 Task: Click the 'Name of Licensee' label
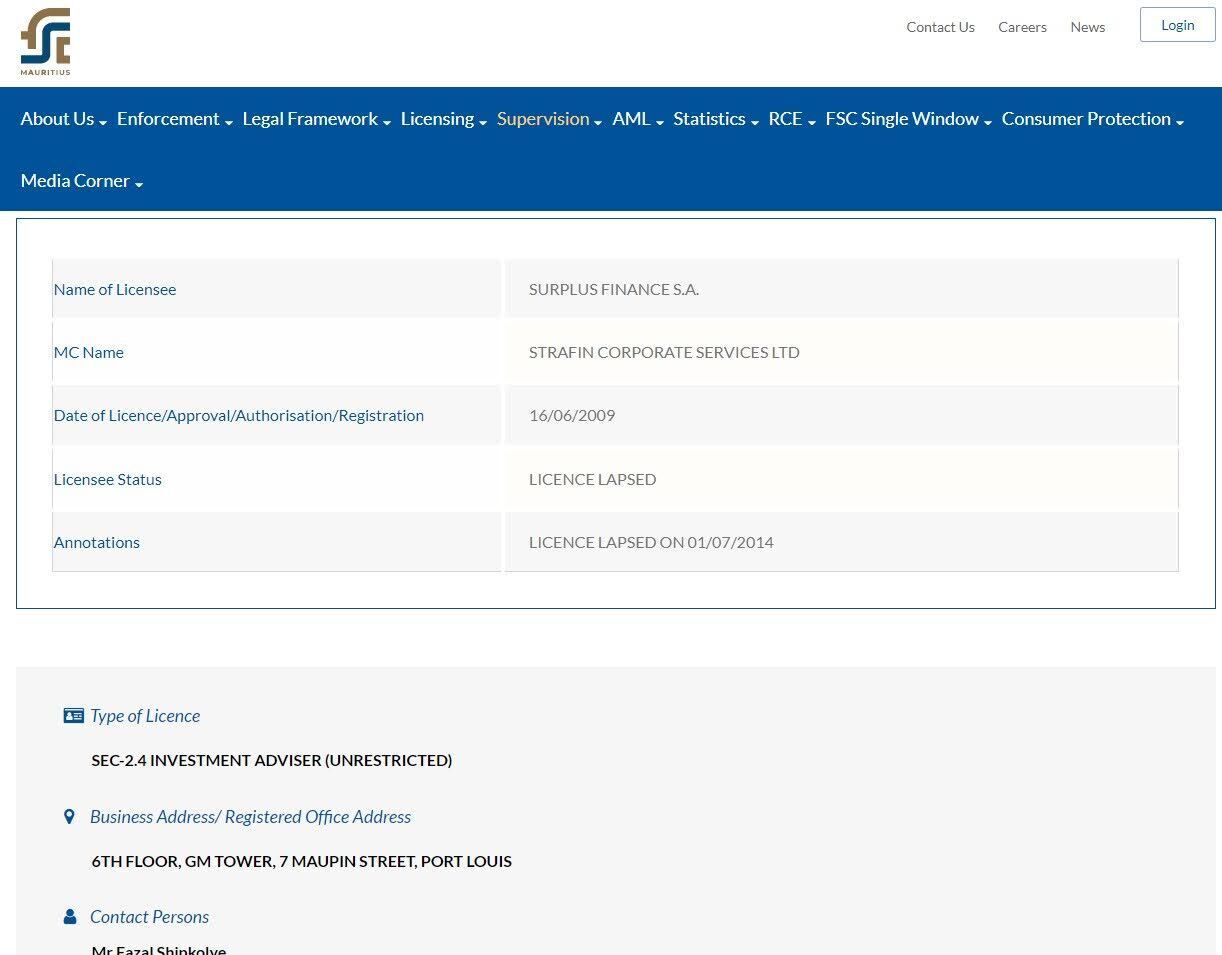pos(115,290)
